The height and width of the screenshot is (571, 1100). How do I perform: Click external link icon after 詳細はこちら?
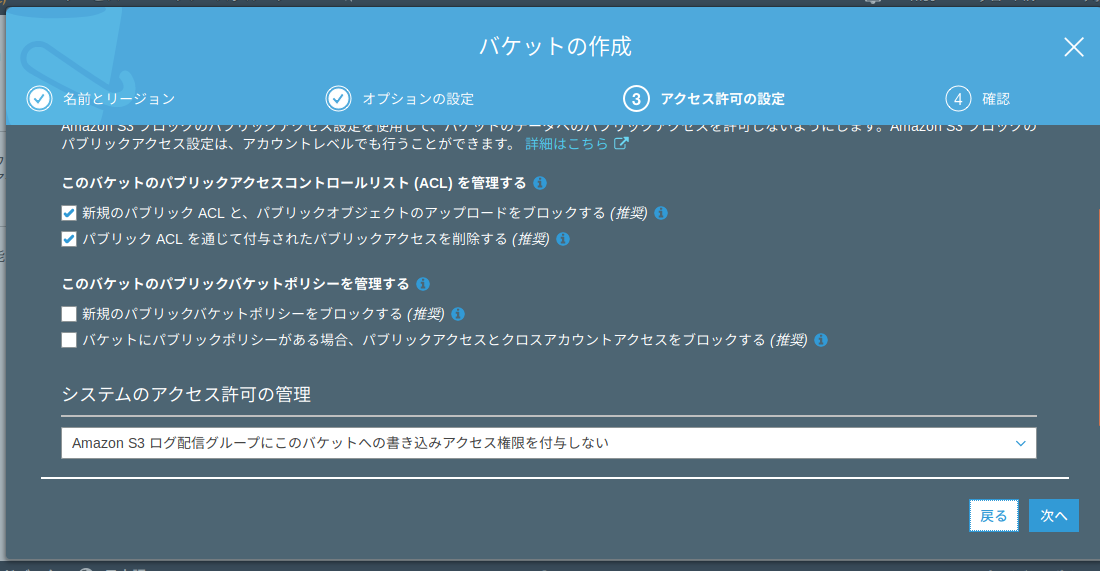tap(622, 143)
